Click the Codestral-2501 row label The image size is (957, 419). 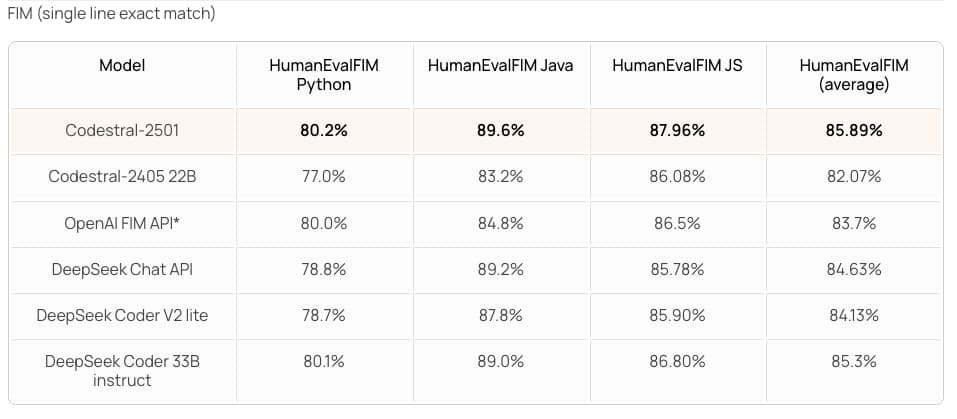tap(122, 130)
